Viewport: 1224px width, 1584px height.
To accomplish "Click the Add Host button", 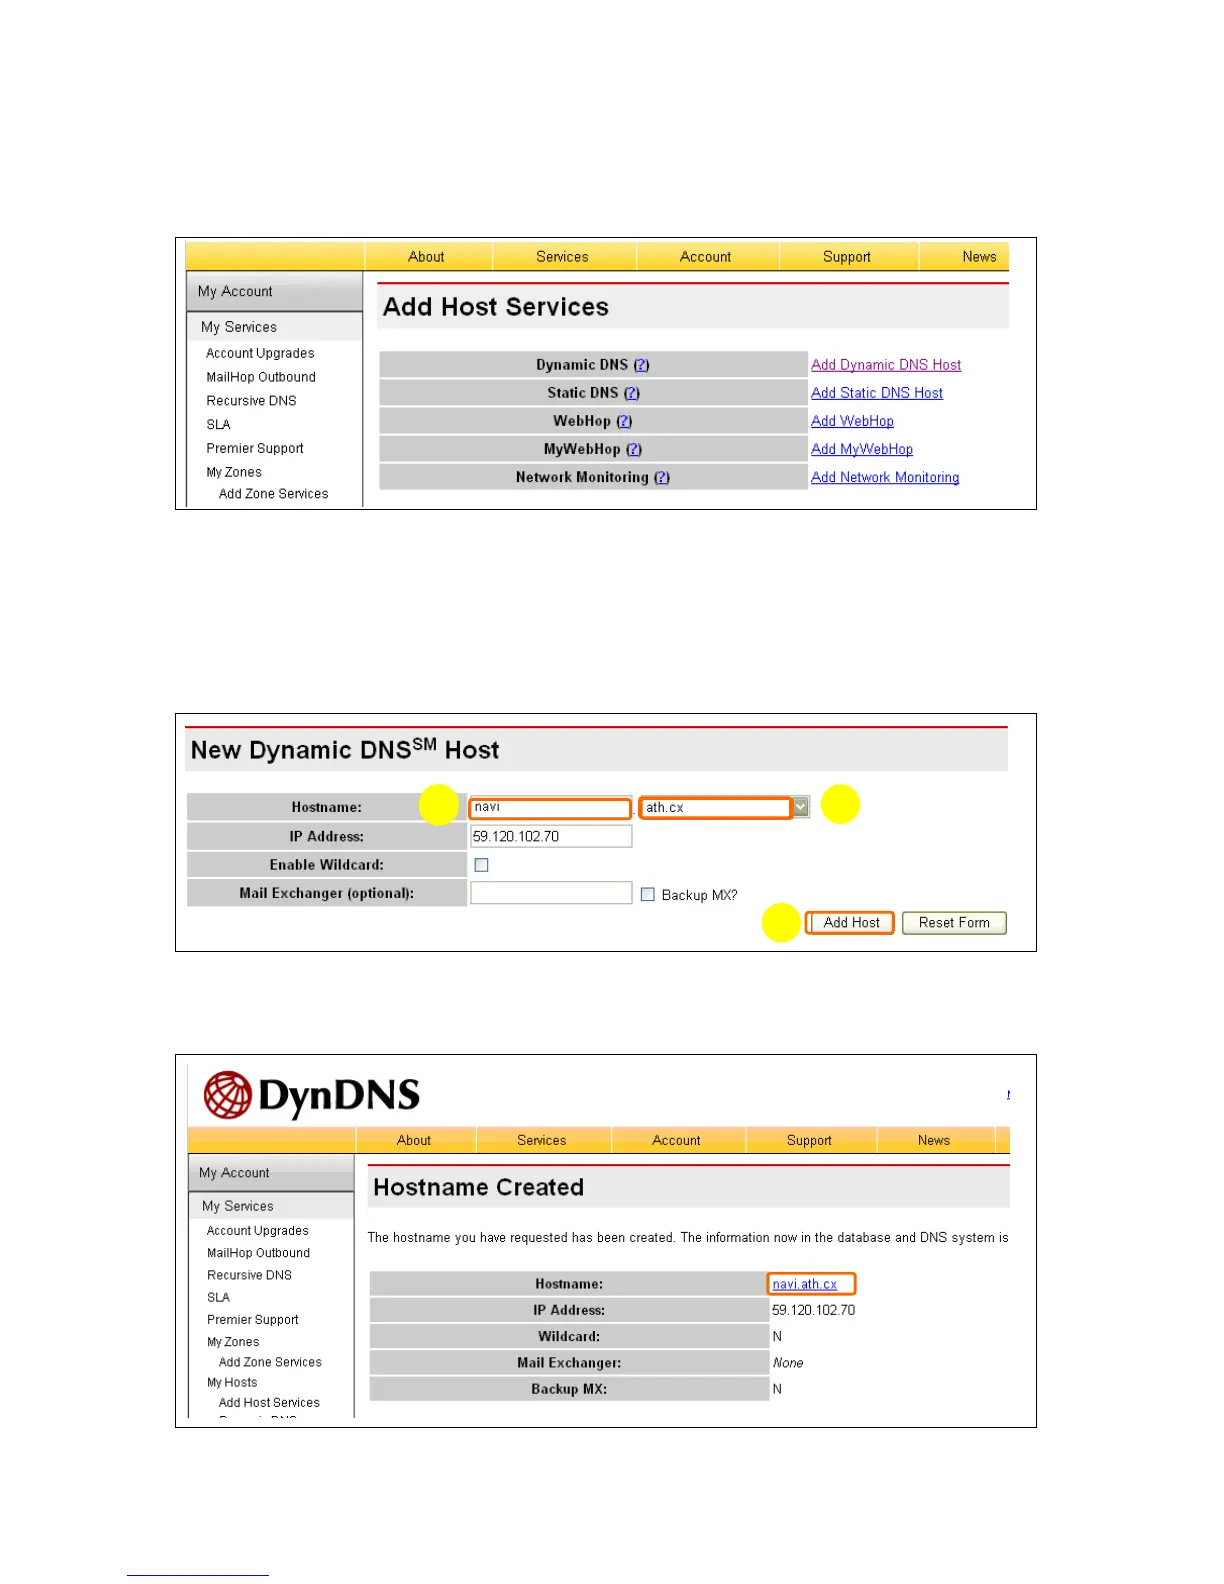I will (851, 923).
